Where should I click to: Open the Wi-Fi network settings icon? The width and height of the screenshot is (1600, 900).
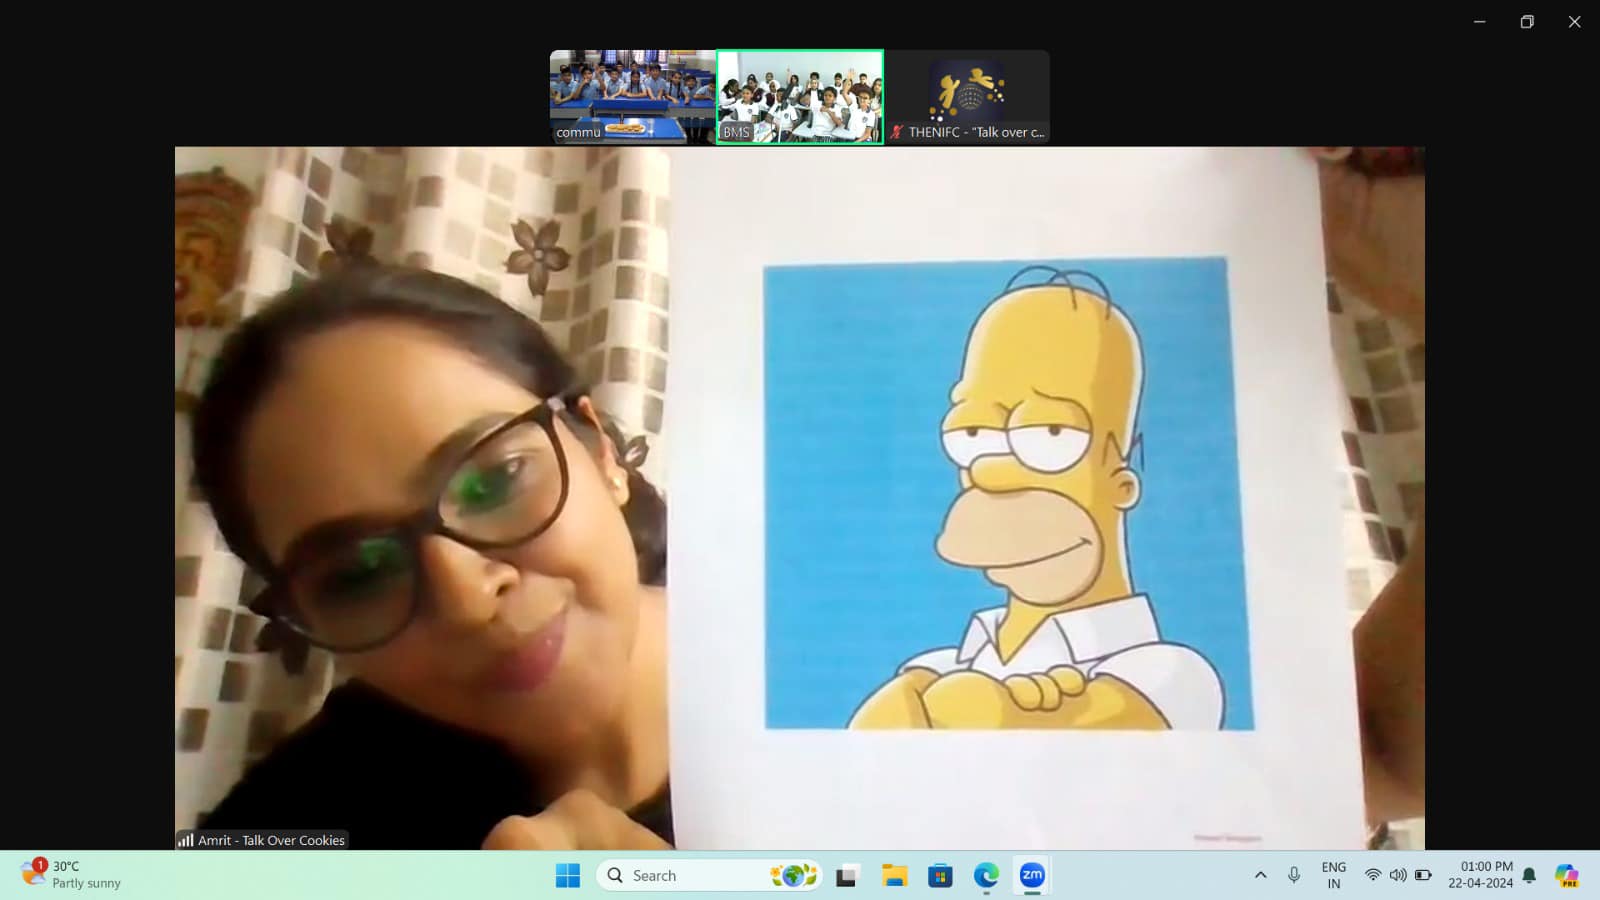point(1373,876)
